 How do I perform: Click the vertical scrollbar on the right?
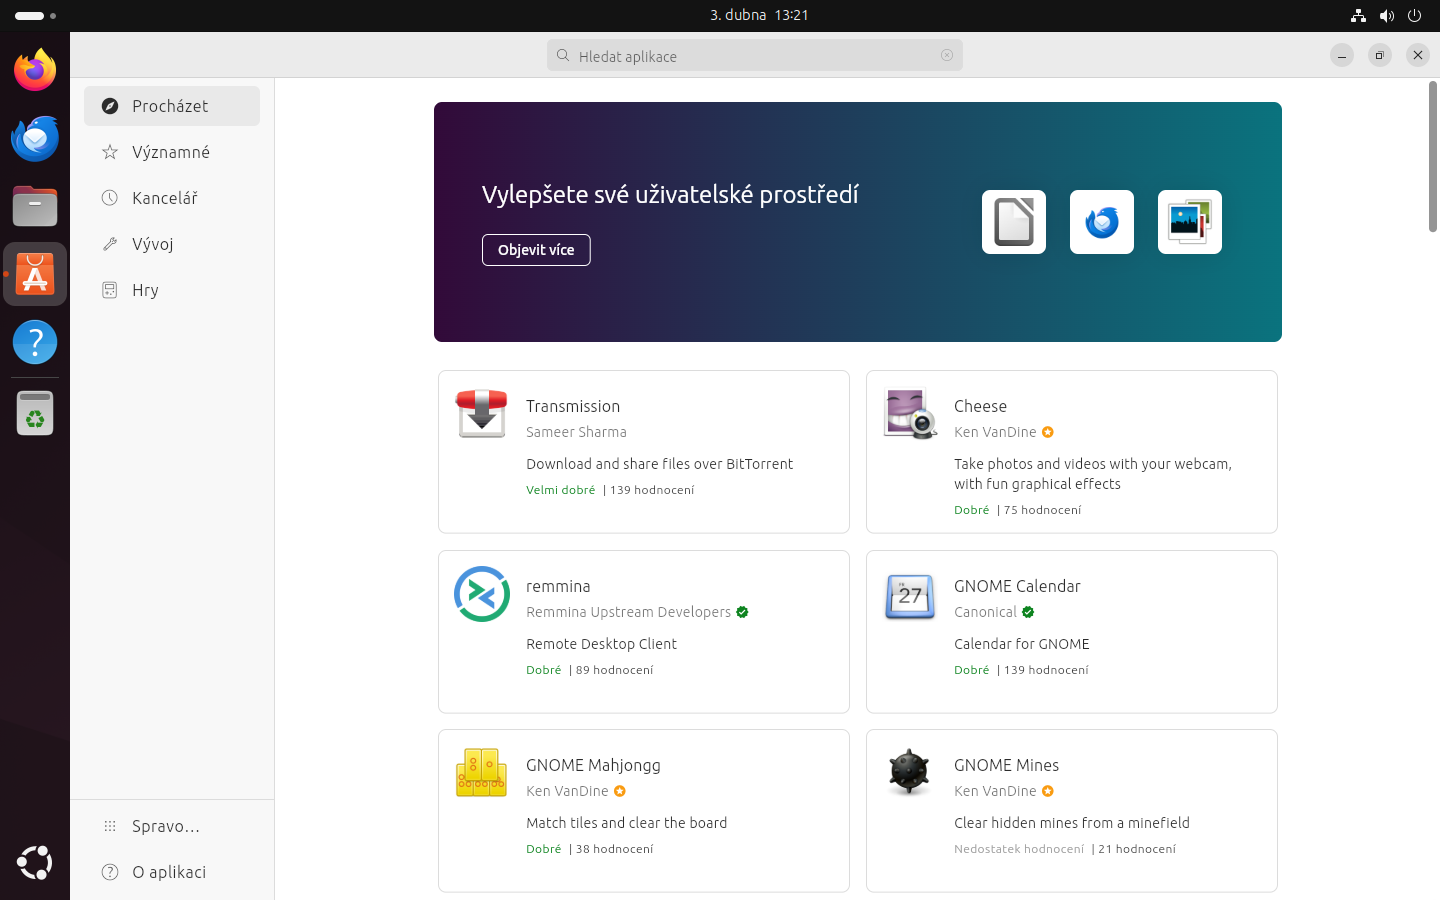coord(1432,157)
